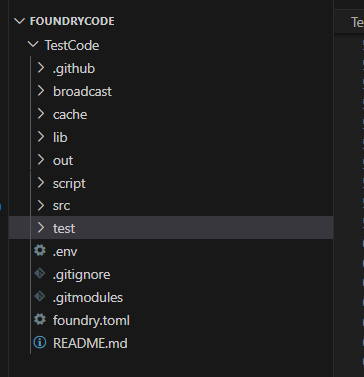Expand the .github folder chevron
Image resolution: width=364 pixels, height=377 pixels.
(x=41, y=68)
